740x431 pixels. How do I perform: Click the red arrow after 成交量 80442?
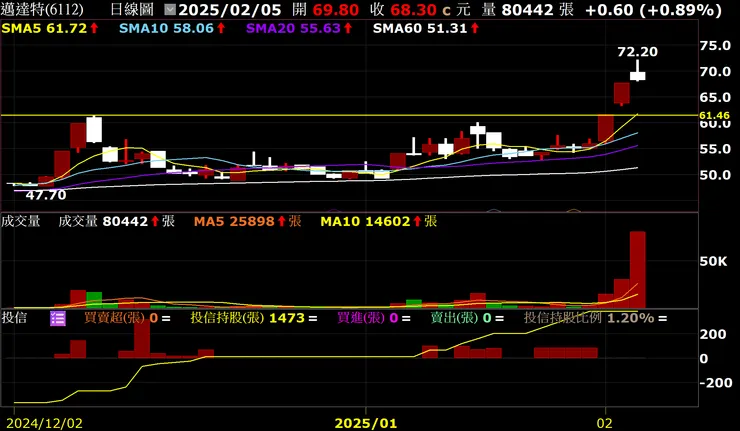(x=155, y=221)
